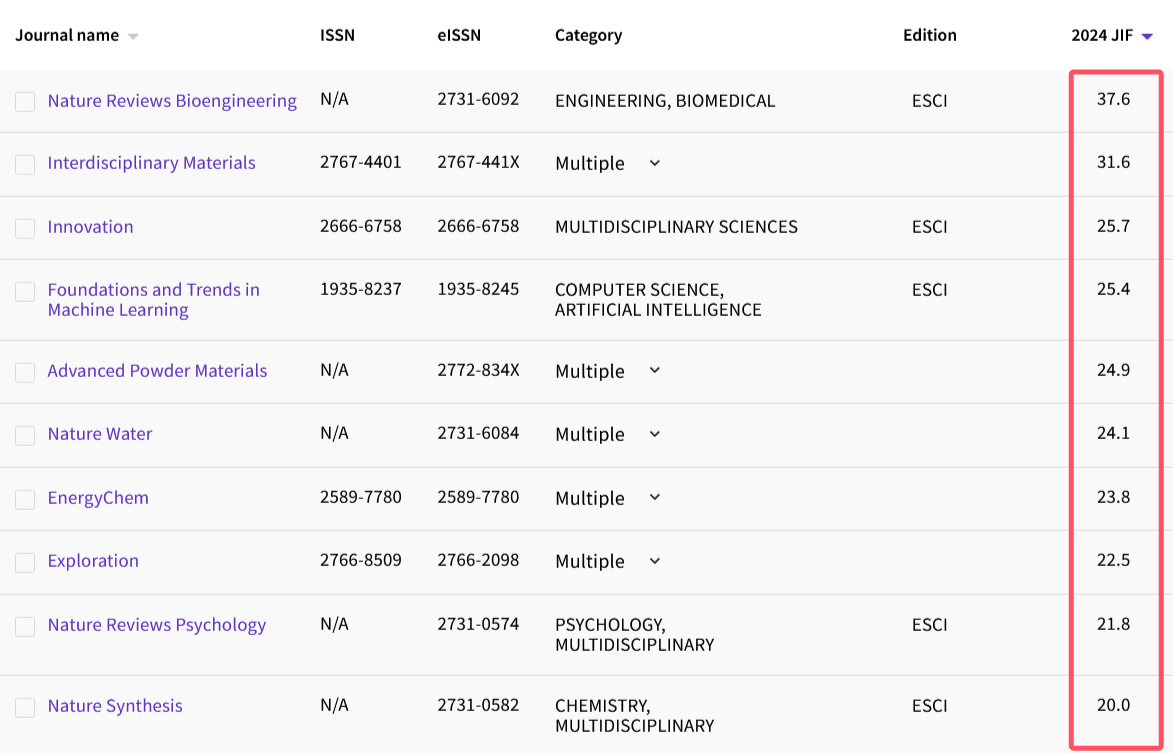Screen dimensions: 1173x753
Task: Tick the checkbox beside Innovation journal
Action: click(x=25, y=228)
